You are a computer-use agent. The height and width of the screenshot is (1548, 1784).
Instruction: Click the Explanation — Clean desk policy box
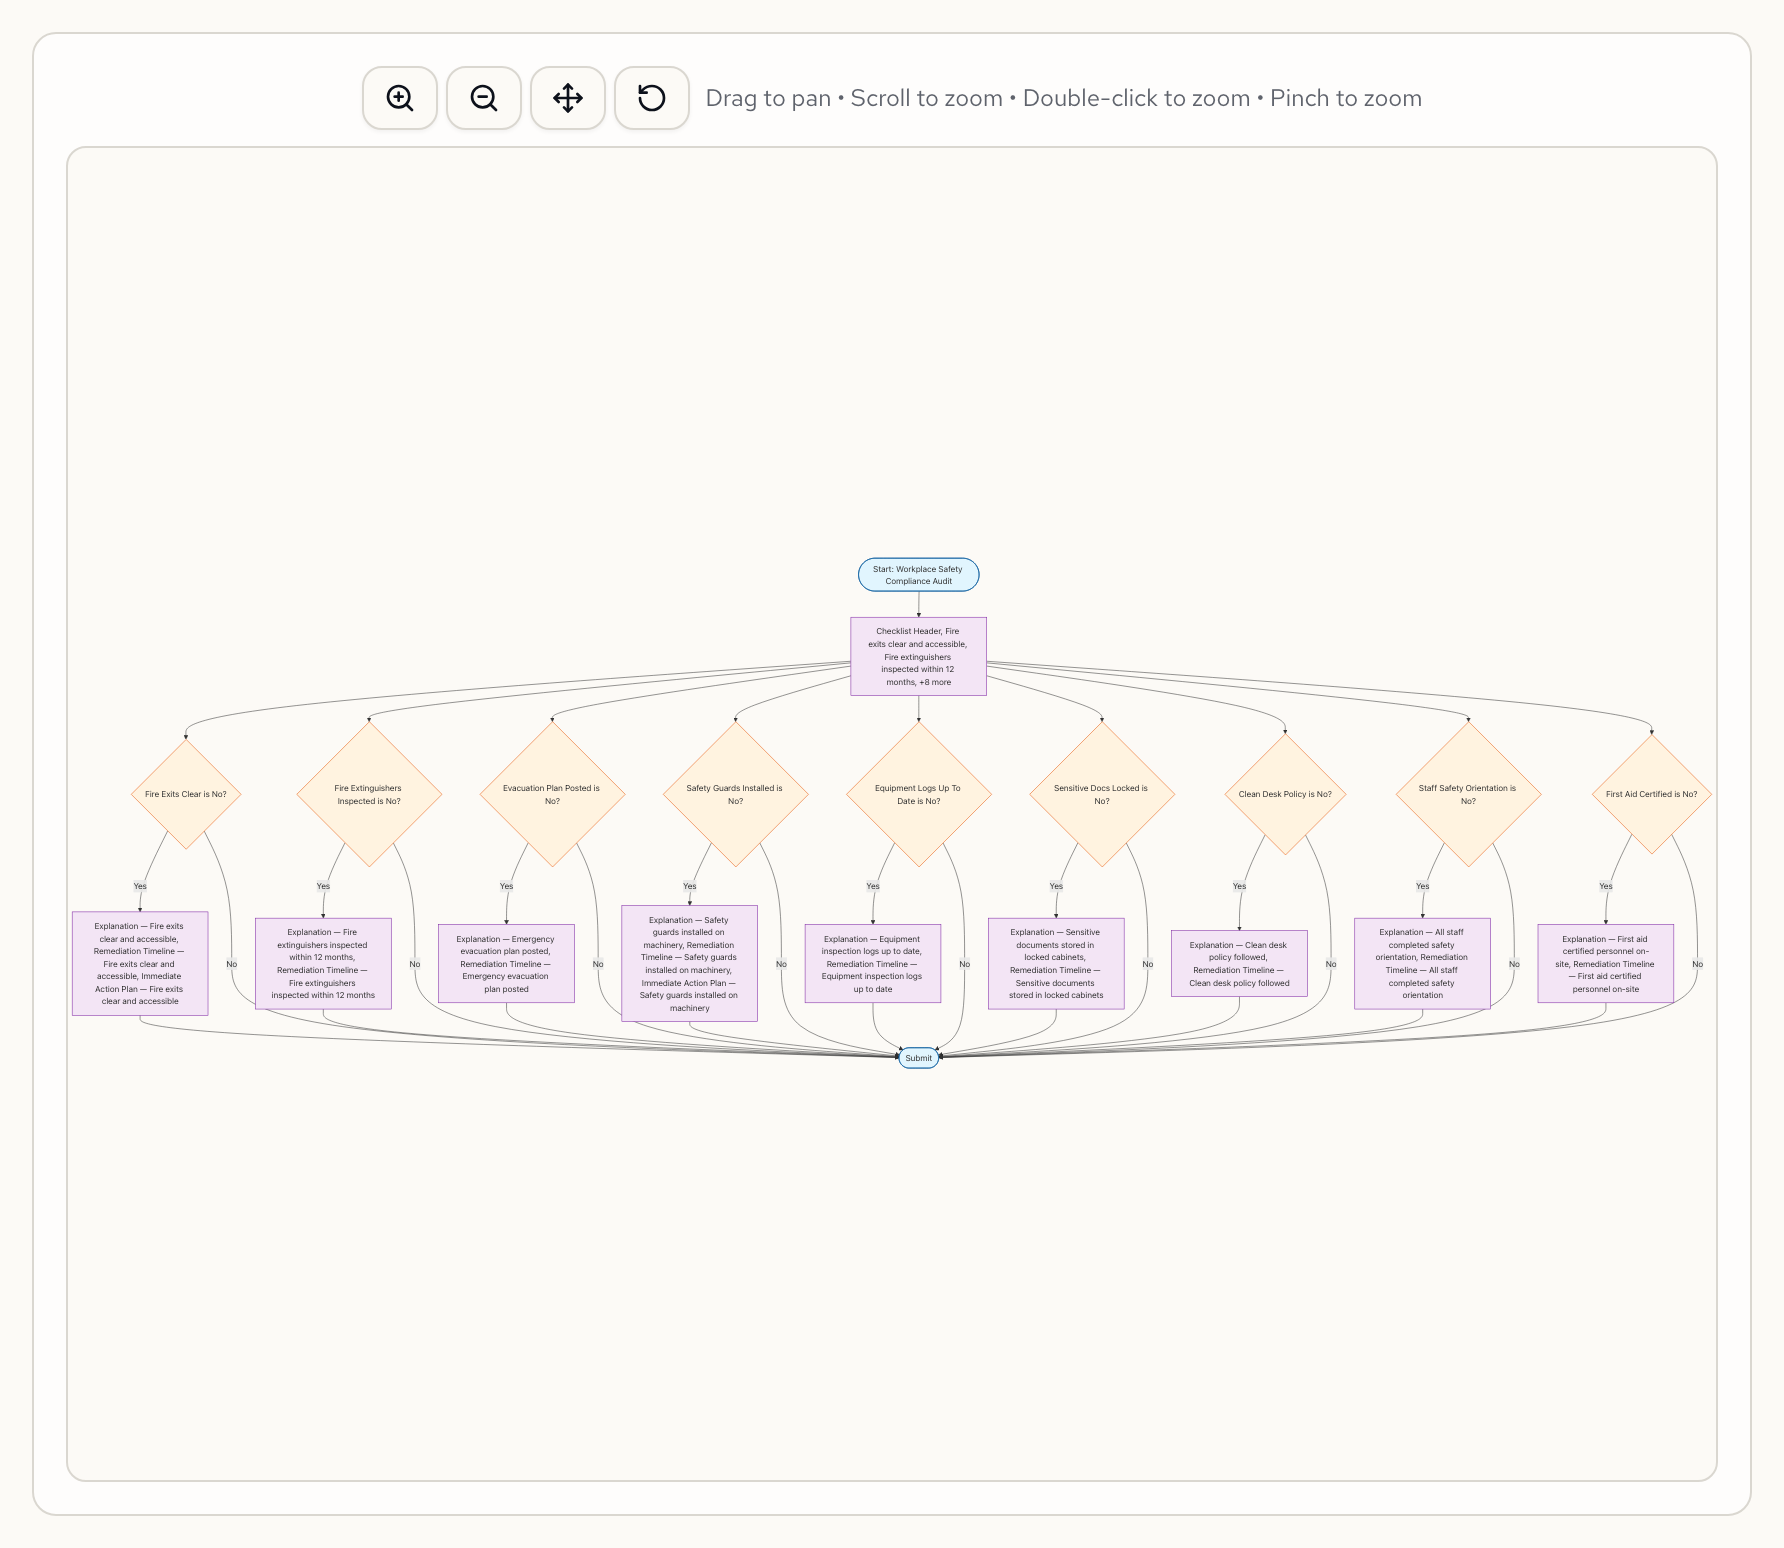coord(1239,963)
